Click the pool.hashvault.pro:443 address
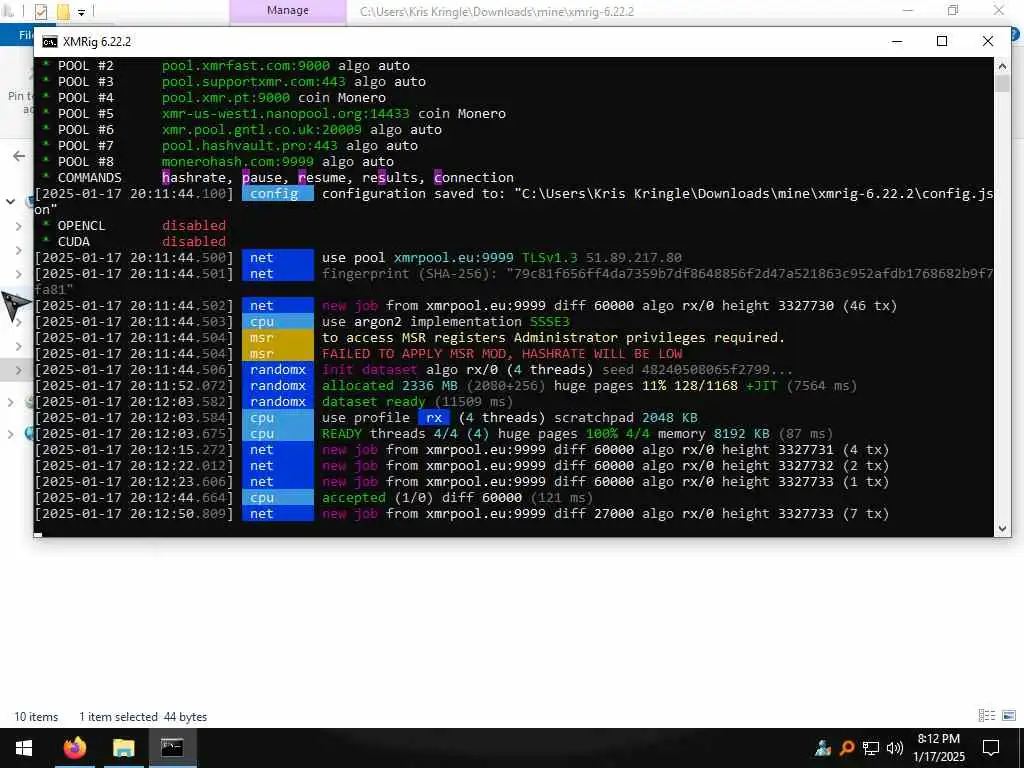 point(249,146)
